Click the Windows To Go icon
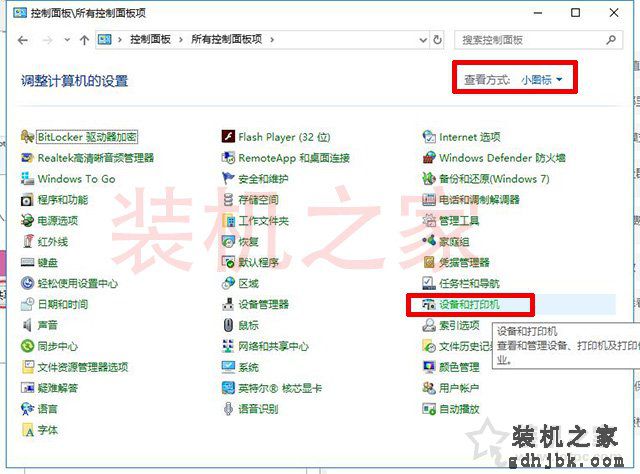The height and width of the screenshot is (474, 640). point(27,178)
